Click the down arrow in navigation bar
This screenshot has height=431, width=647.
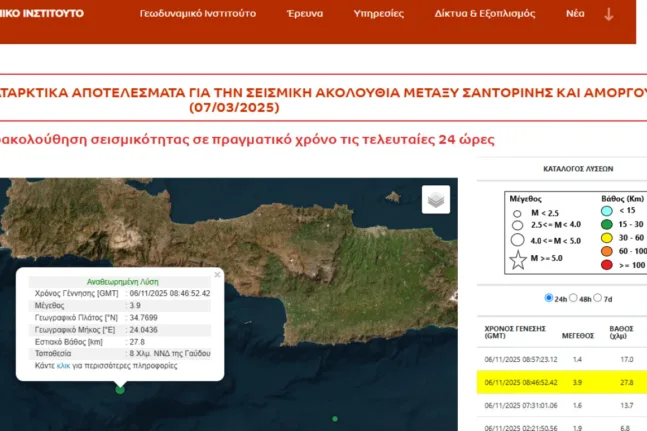coord(609,15)
